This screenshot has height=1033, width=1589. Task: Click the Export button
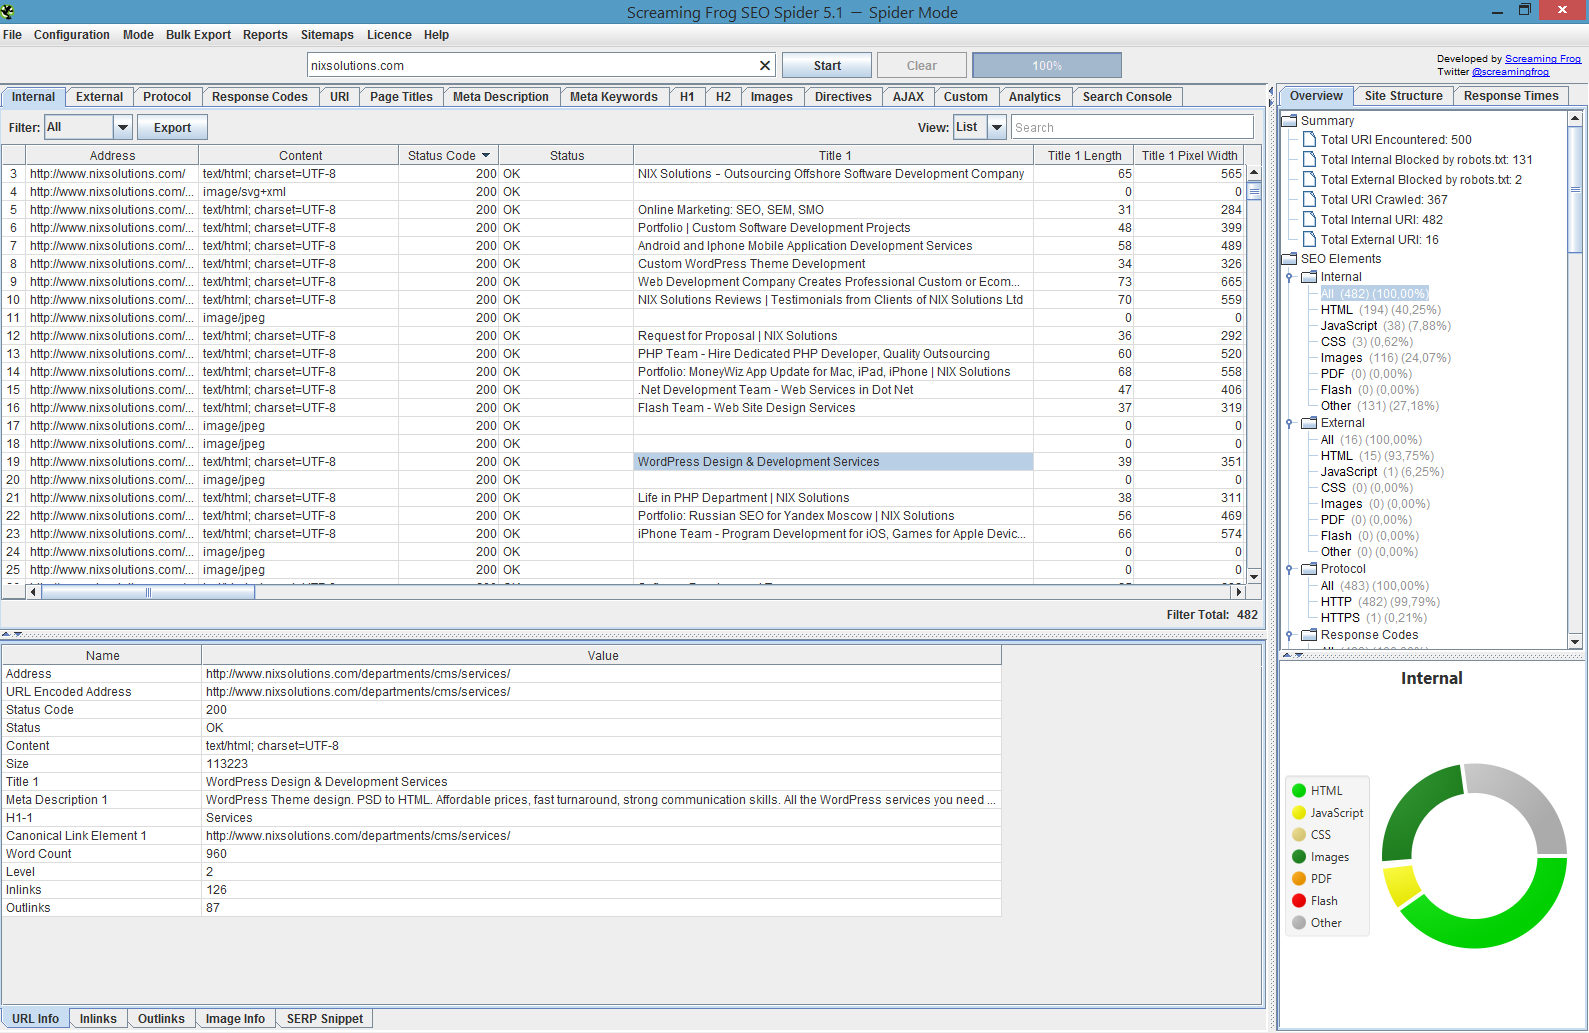tap(172, 128)
